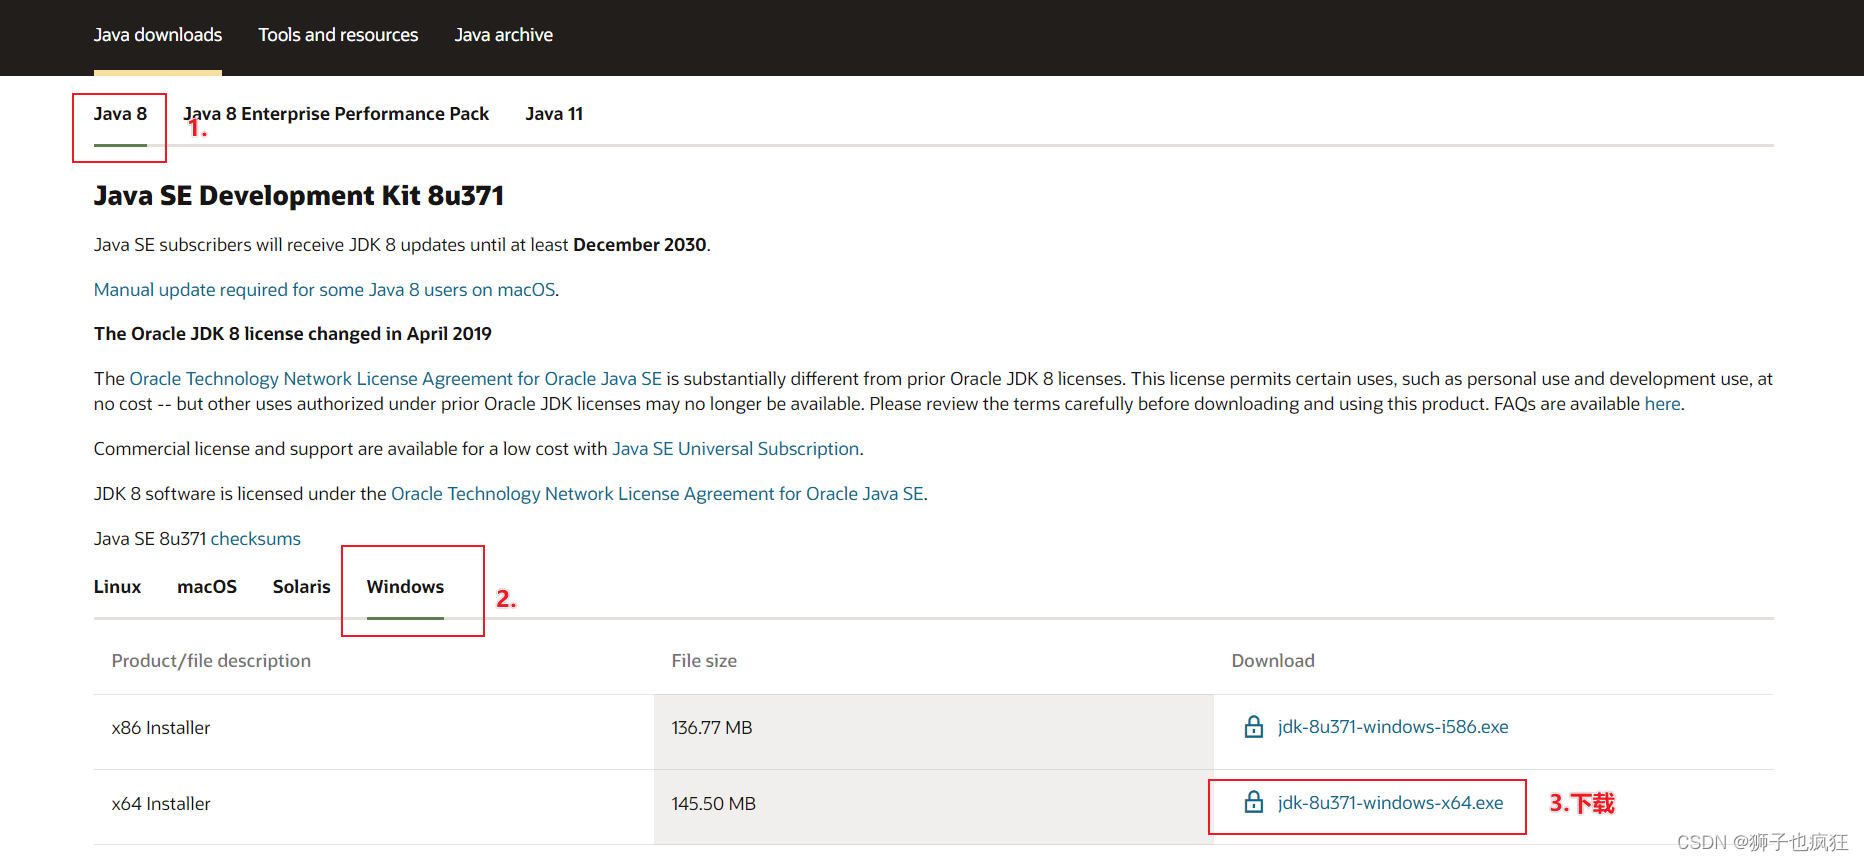
Task: Click the 'x64 Installer' description cell
Action: point(374,807)
